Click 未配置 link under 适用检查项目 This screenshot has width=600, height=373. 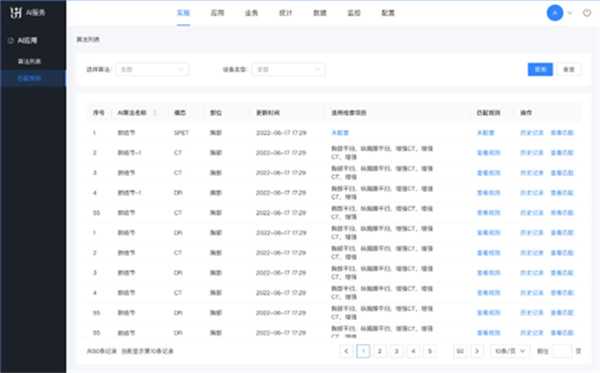point(340,133)
